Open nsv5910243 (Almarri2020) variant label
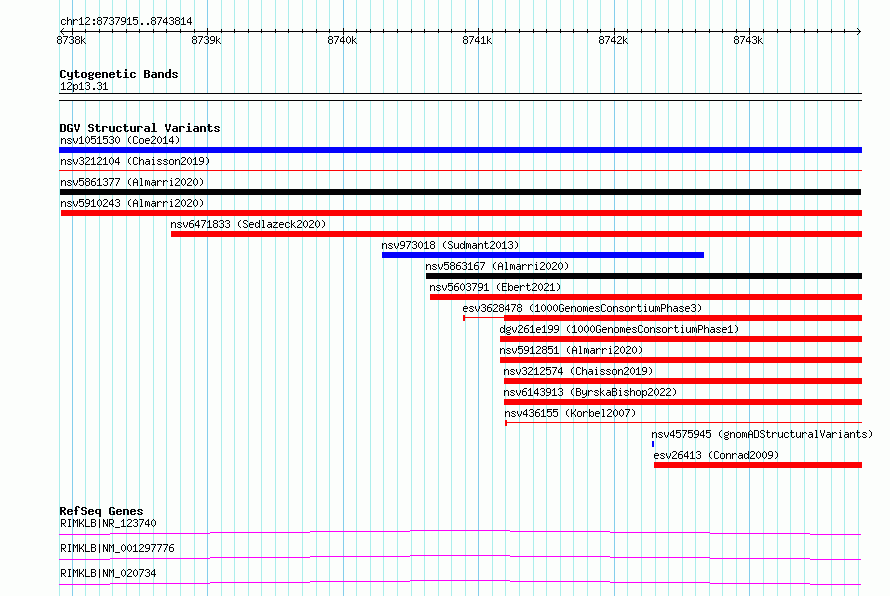890x596 pixels. [x=132, y=203]
